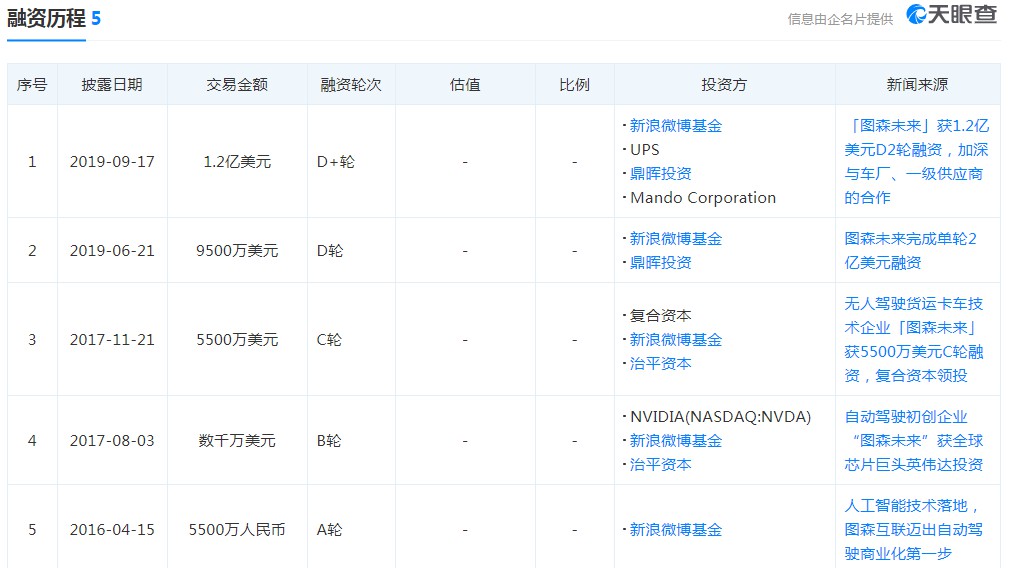Select amount cell 1.2亿美元
Viewport: 1014px width, 568px height.
237,162
